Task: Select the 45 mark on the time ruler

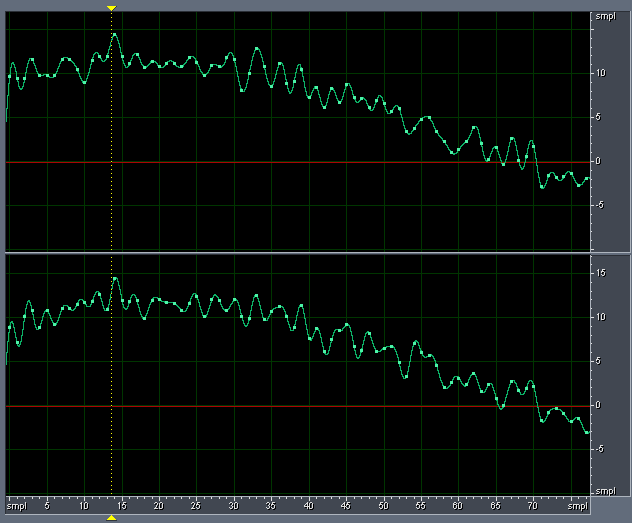Action: (x=346, y=506)
